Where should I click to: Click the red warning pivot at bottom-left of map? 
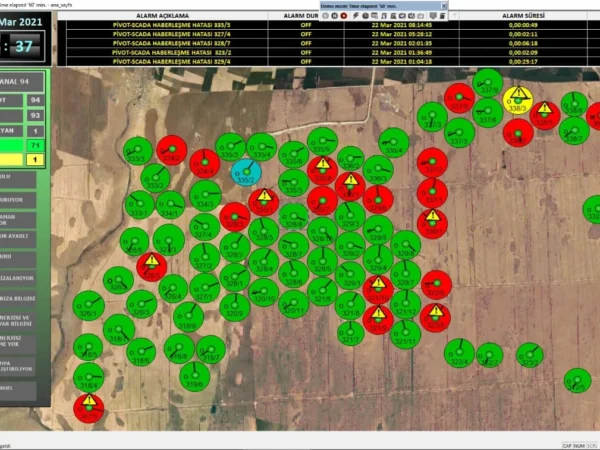[88, 406]
